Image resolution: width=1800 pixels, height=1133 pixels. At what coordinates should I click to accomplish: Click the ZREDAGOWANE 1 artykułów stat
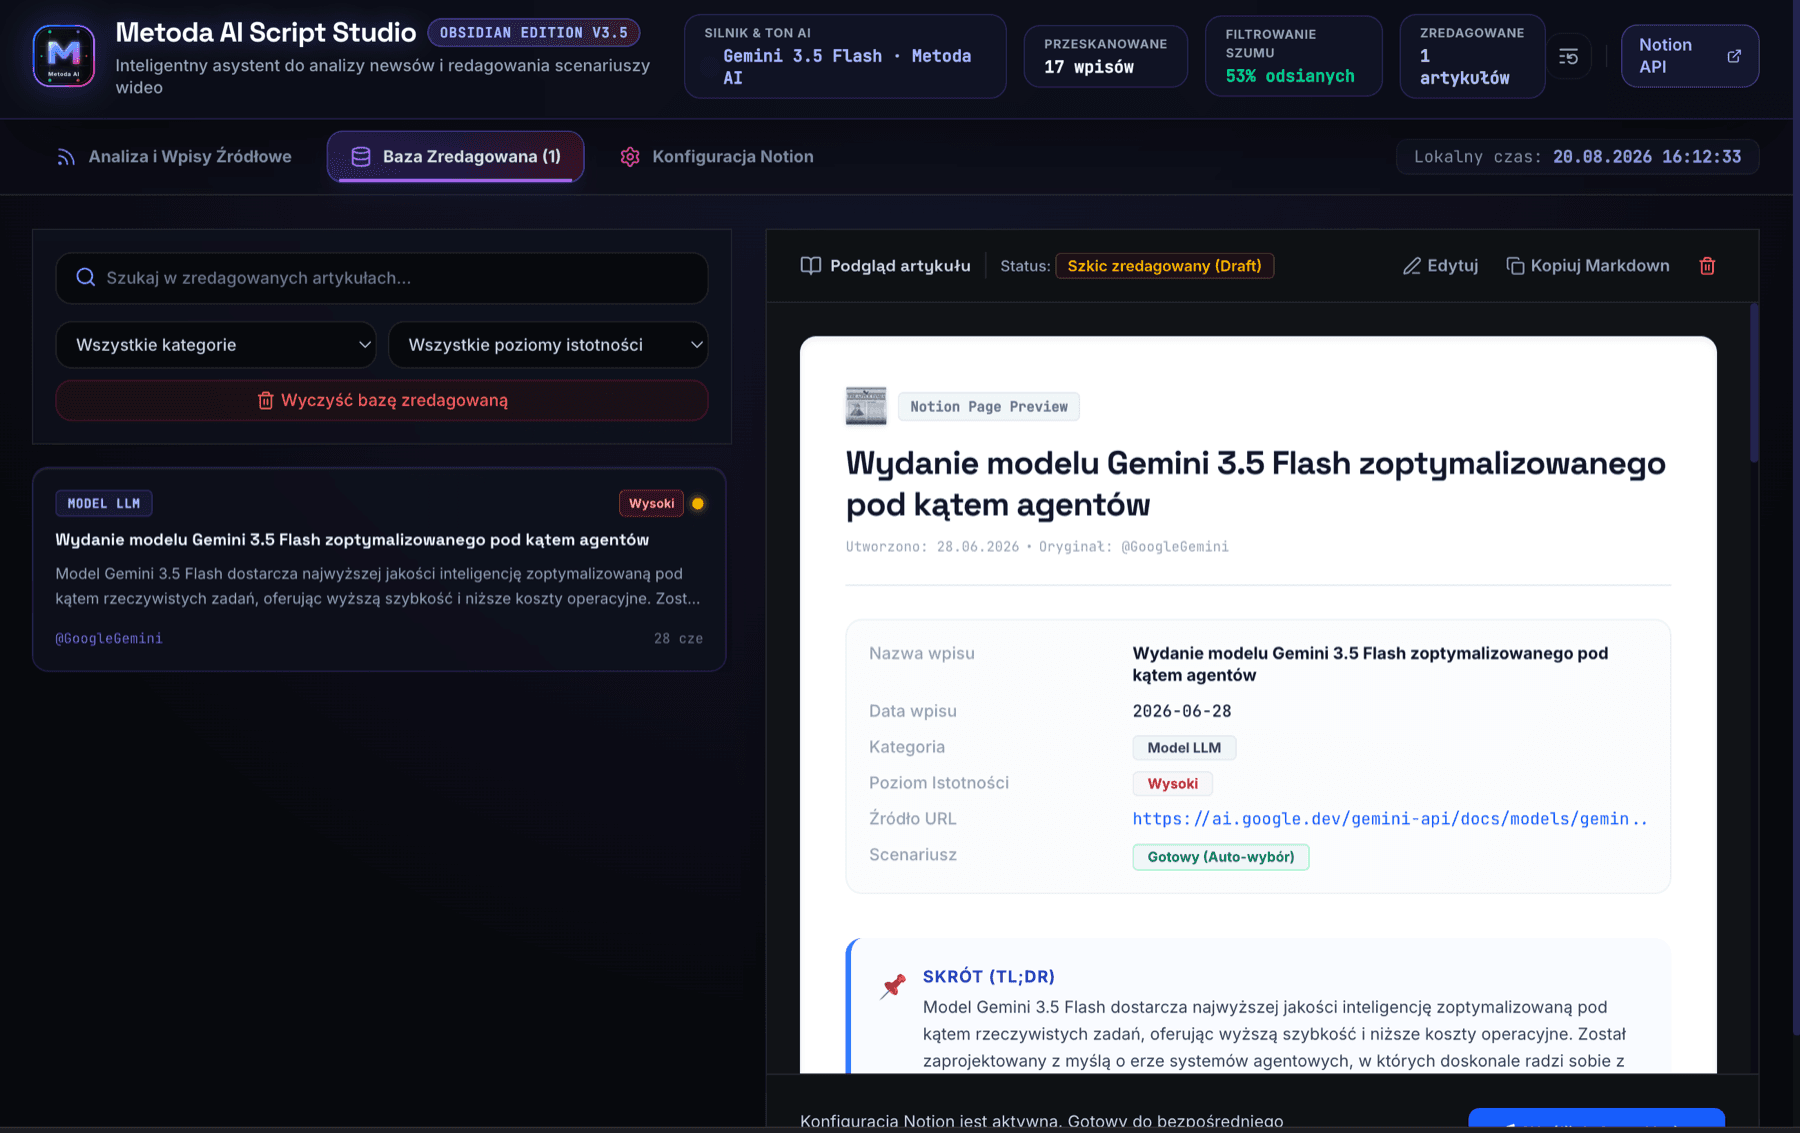(x=1472, y=56)
